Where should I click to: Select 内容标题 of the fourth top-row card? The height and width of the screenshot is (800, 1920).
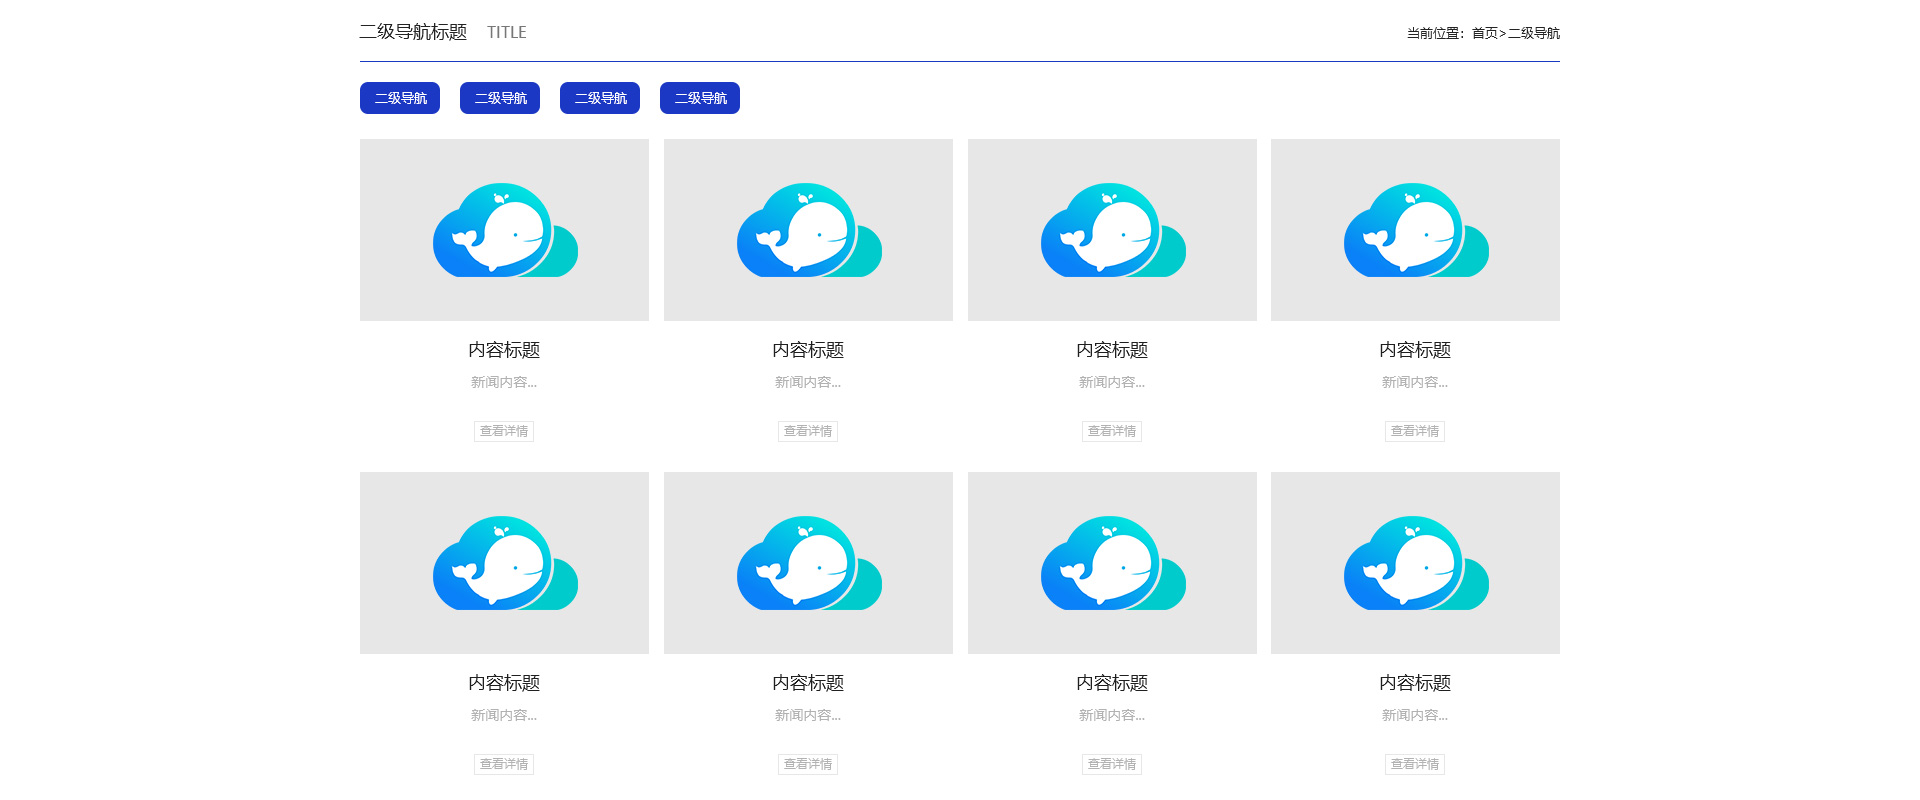click(x=1415, y=350)
